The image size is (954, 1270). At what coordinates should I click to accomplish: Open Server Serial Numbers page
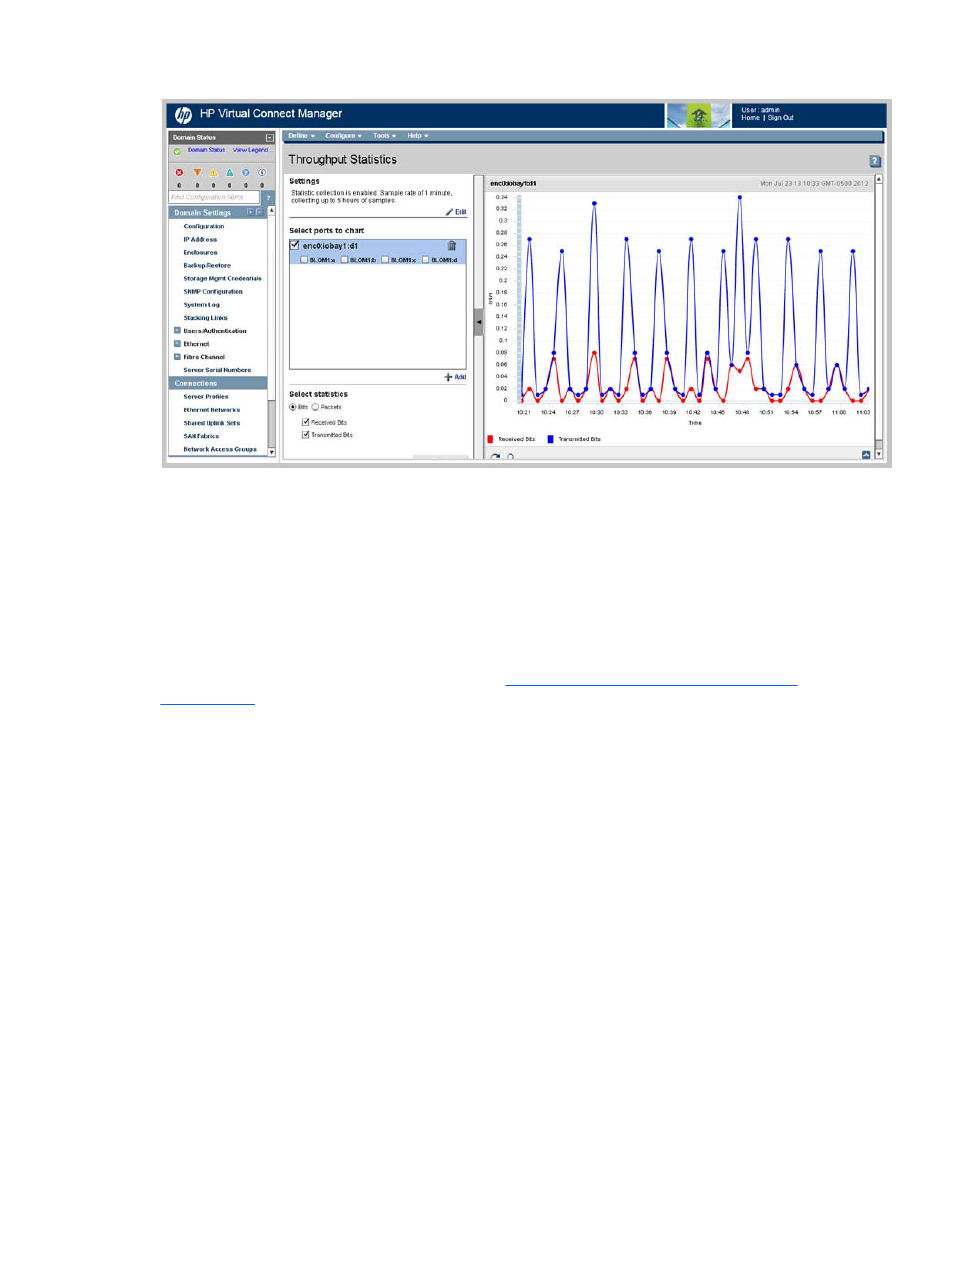pyautogui.click(x=217, y=370)
